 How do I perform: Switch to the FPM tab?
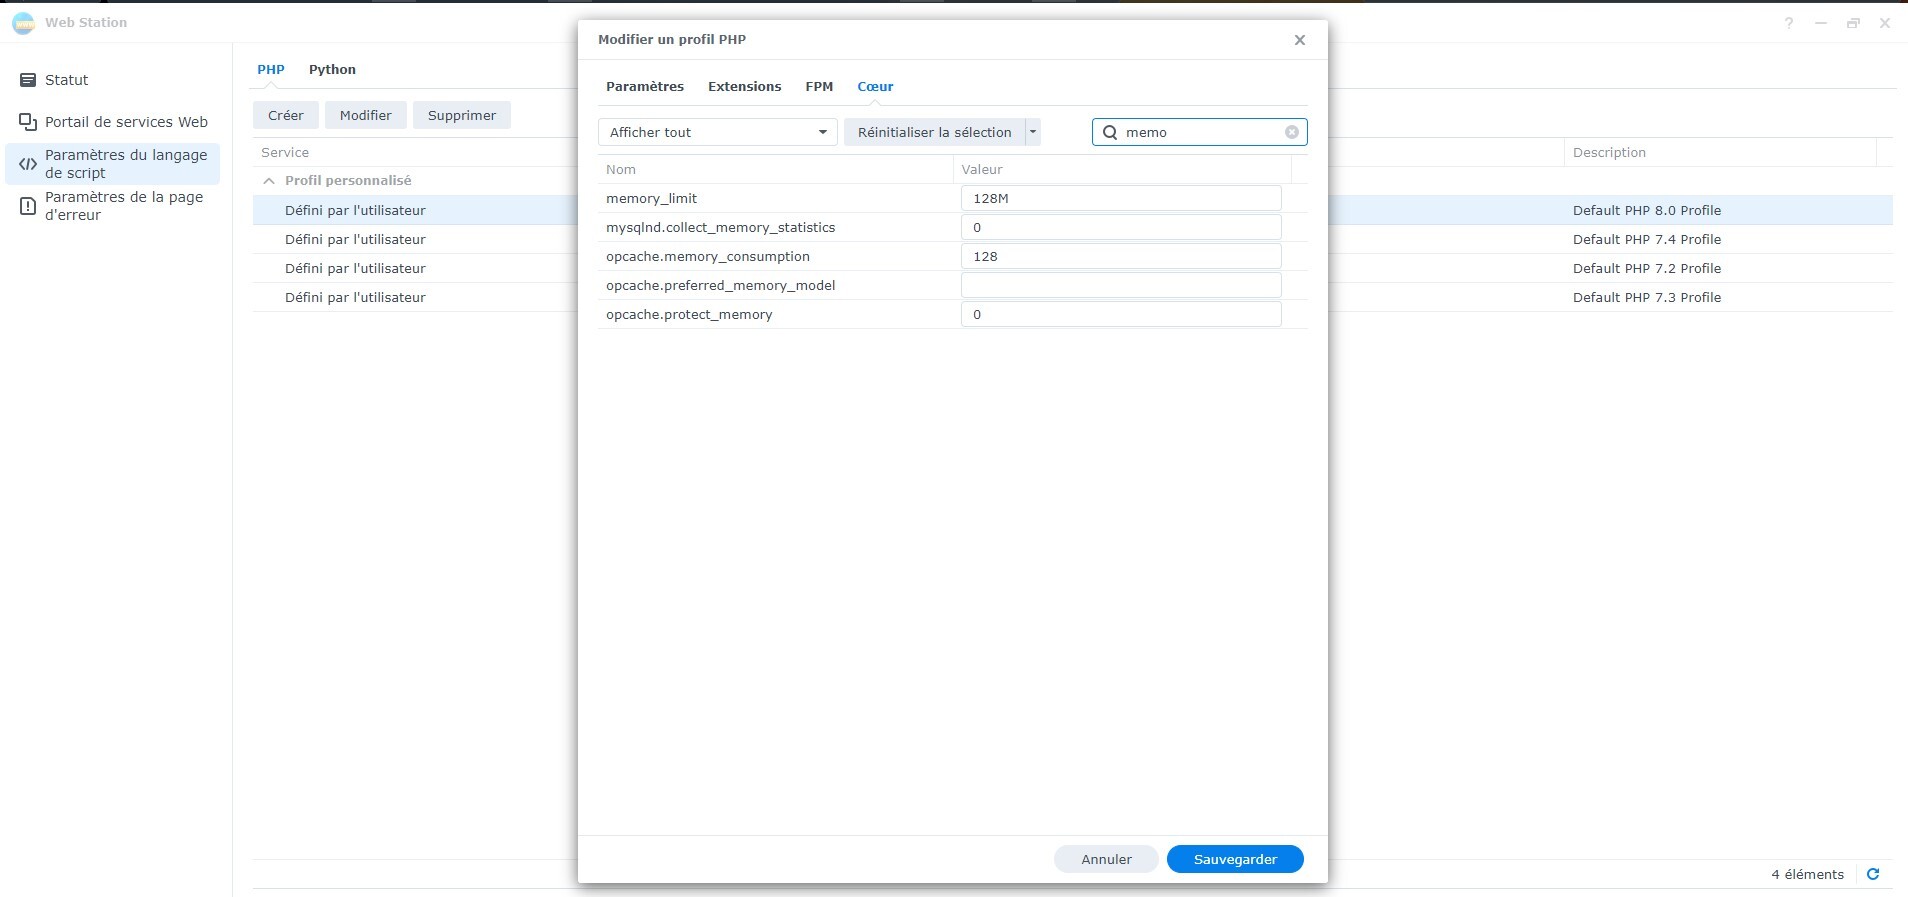click(818, 87)
